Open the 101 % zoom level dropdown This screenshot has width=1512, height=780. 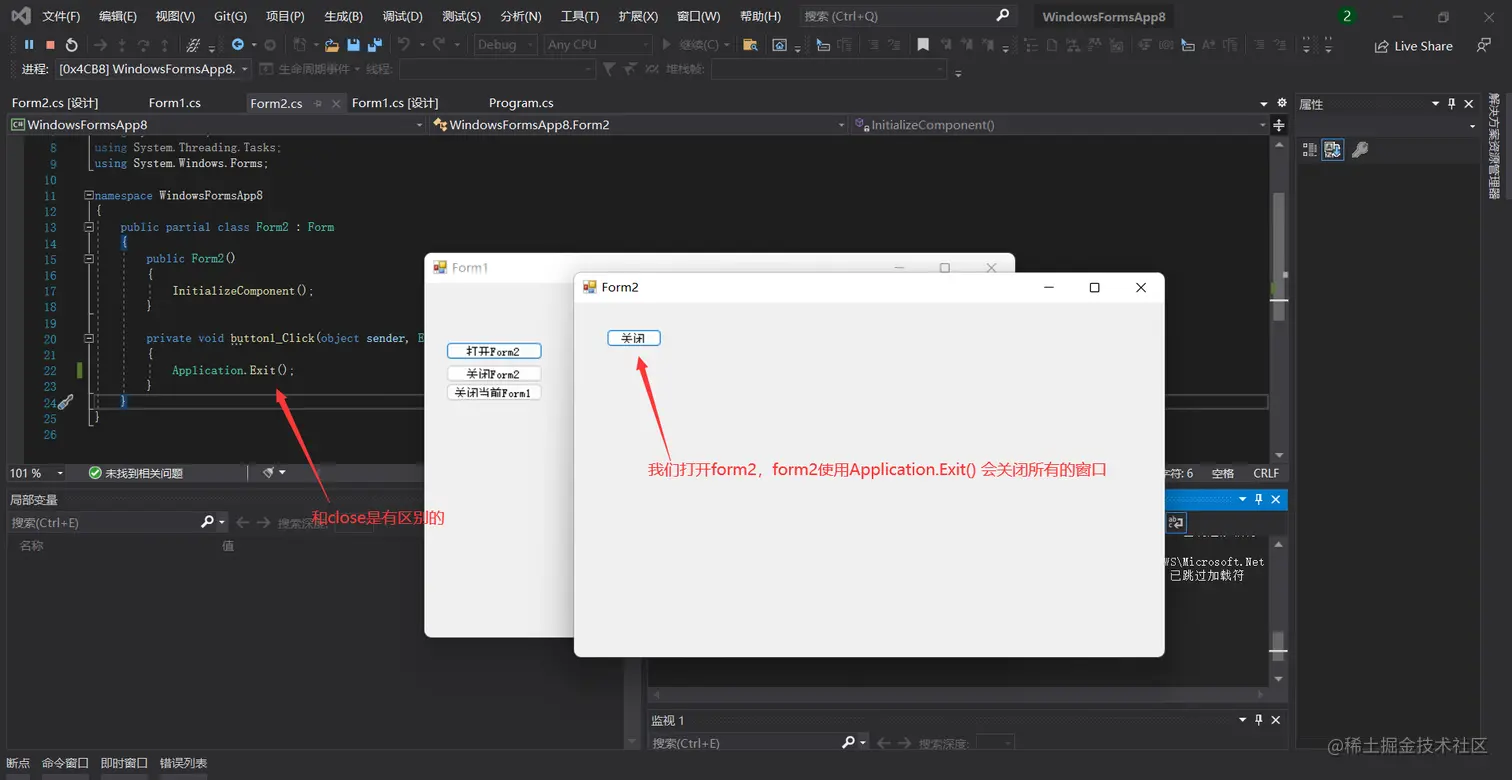[x=37, y=473]
